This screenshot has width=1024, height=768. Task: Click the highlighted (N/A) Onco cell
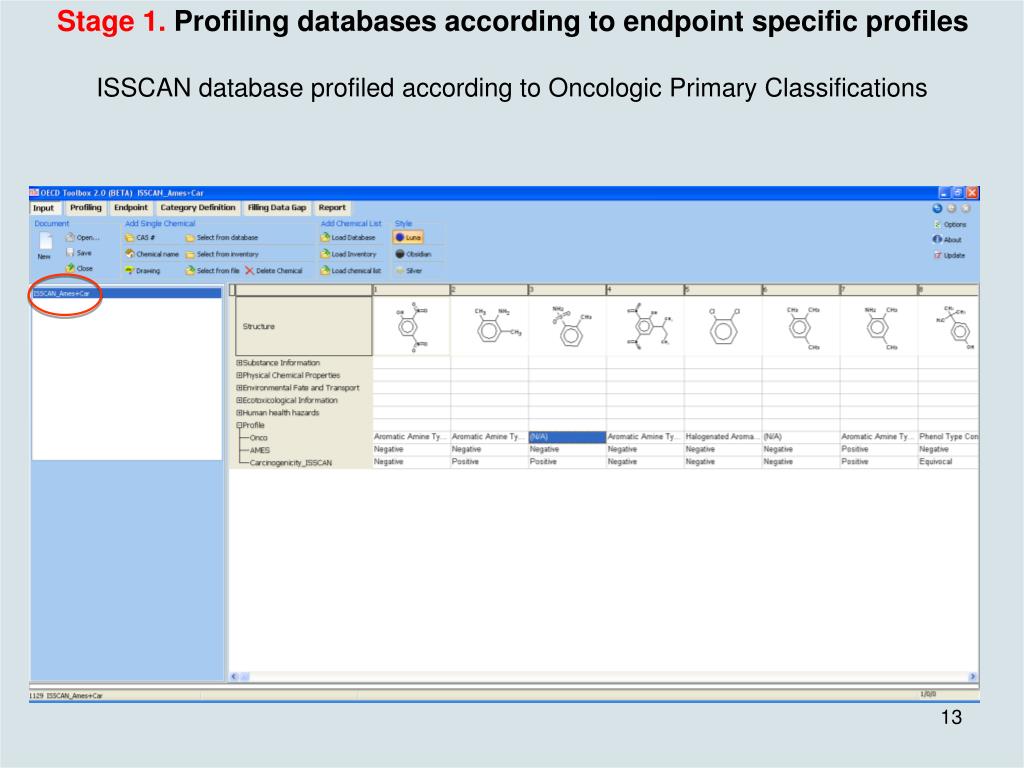(x=567, y=437)
